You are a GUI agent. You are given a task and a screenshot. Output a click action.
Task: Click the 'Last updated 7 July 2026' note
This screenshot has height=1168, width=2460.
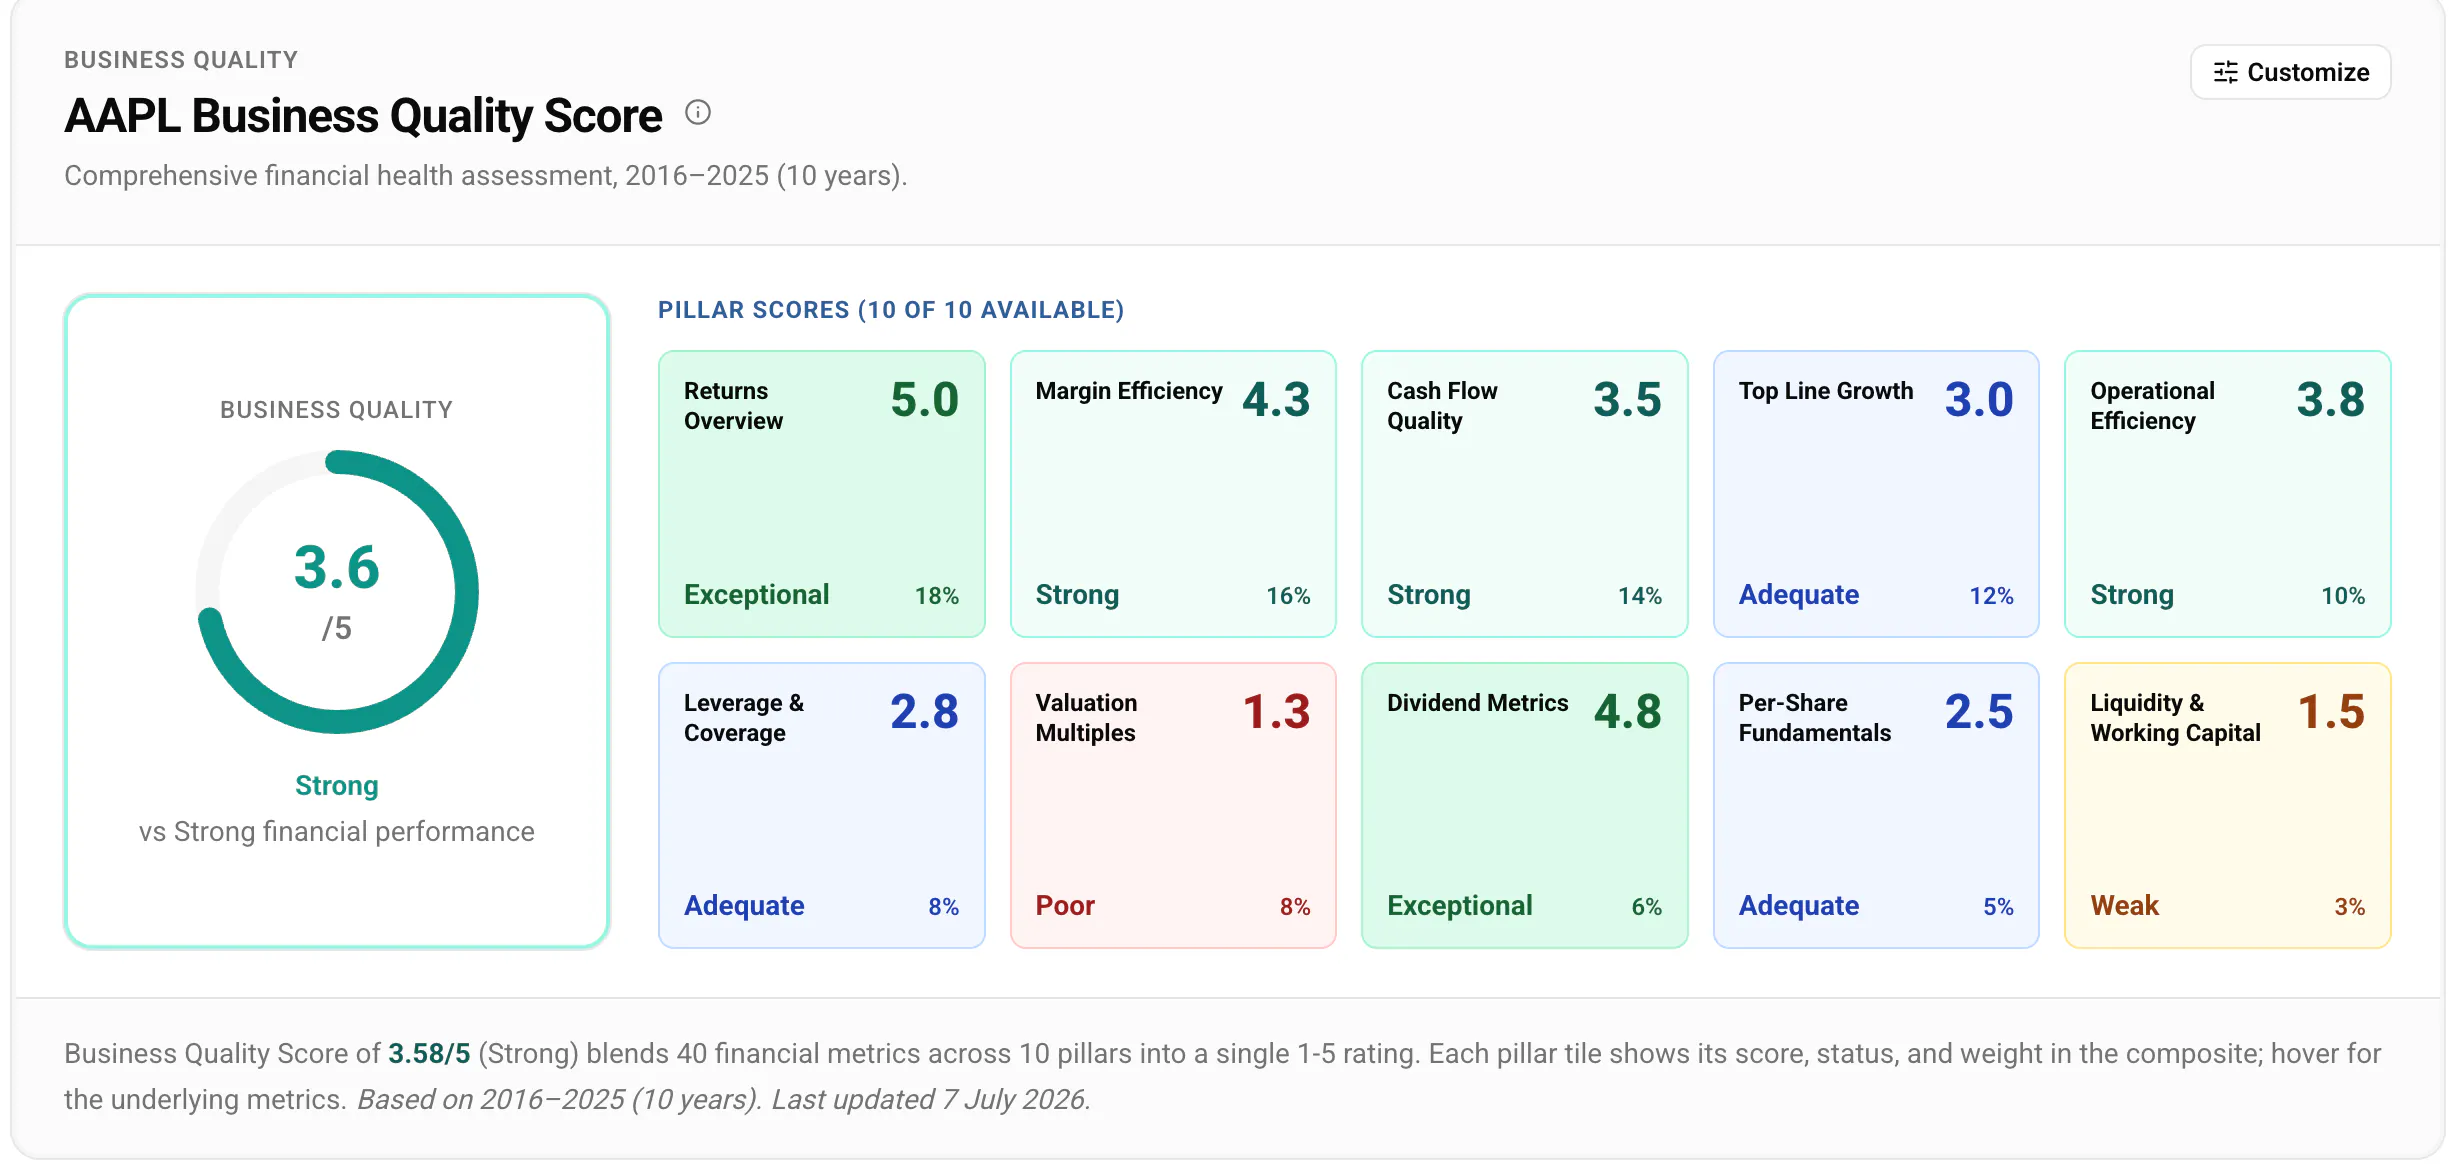pos(931,1100)
